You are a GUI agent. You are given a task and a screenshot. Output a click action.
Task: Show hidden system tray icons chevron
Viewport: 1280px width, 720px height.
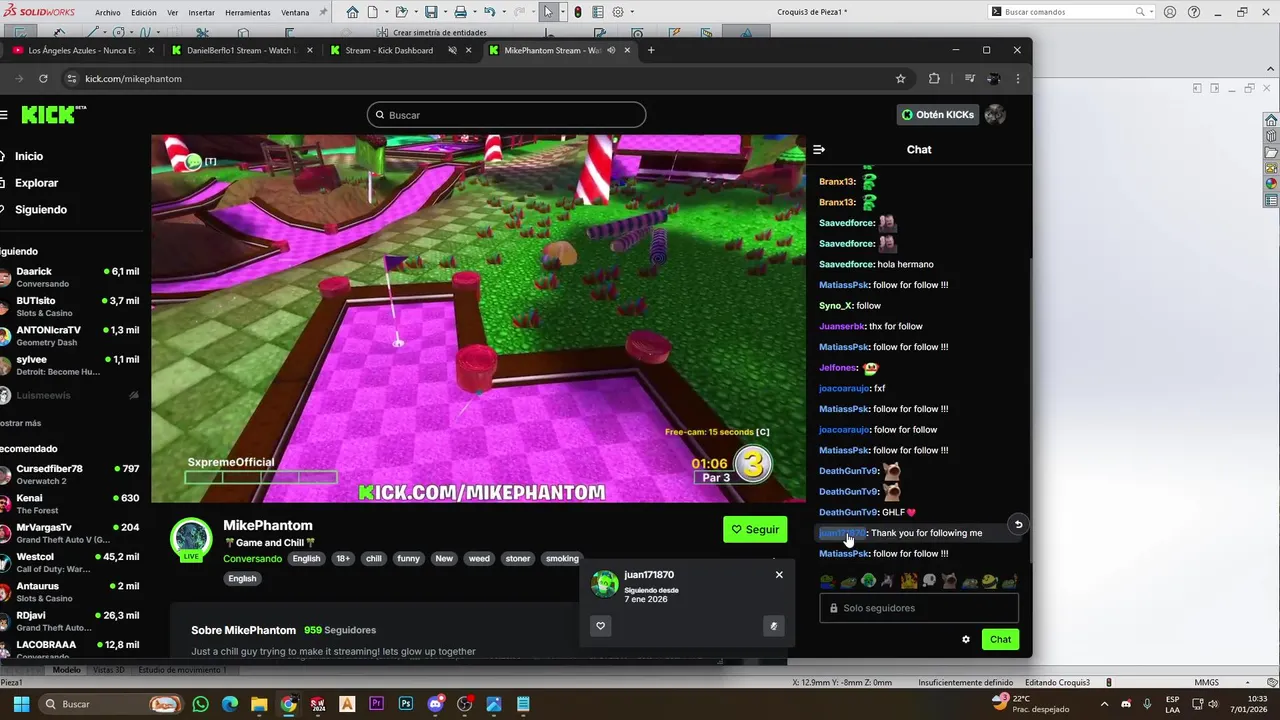(1106, 704)
